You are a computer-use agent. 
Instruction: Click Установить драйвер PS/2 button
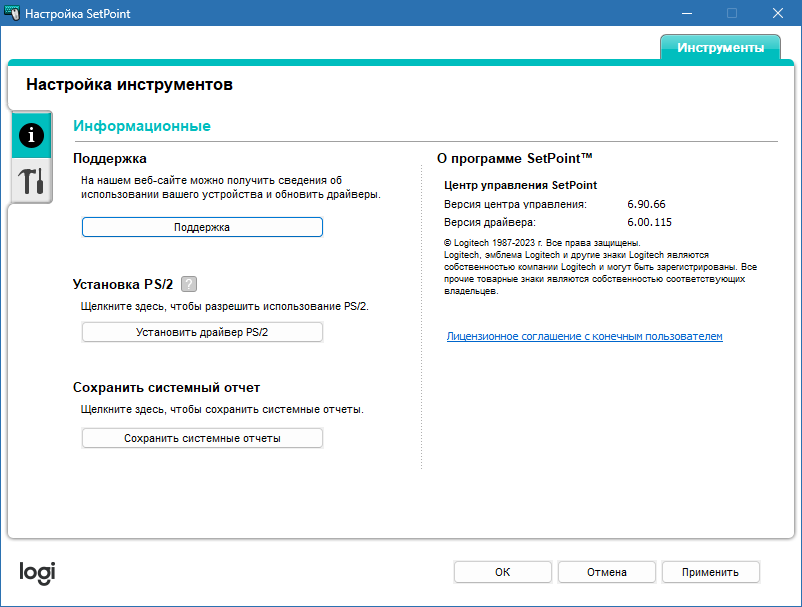click(x=202, y=332)
